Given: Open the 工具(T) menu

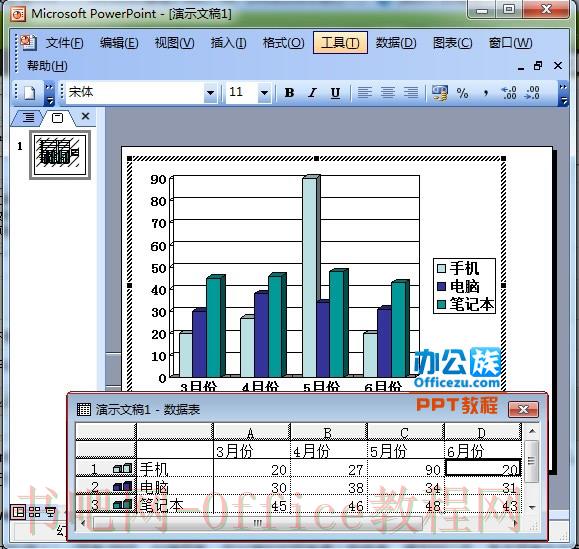Looking at the screenshot, I should point(340,43).
